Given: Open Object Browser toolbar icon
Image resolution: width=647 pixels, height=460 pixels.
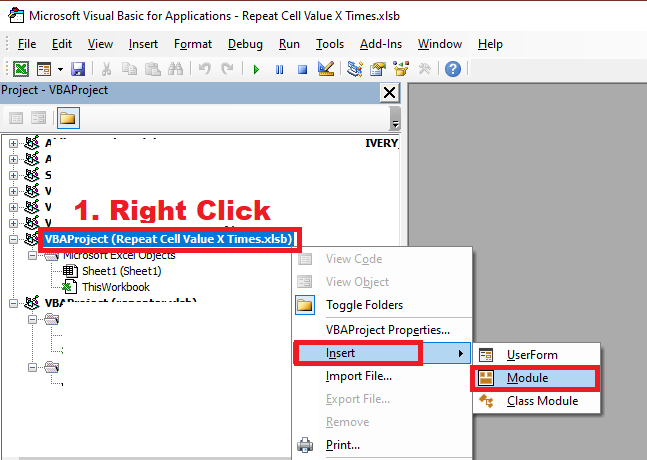Looking at the screenshot, I should pos(401,68).
